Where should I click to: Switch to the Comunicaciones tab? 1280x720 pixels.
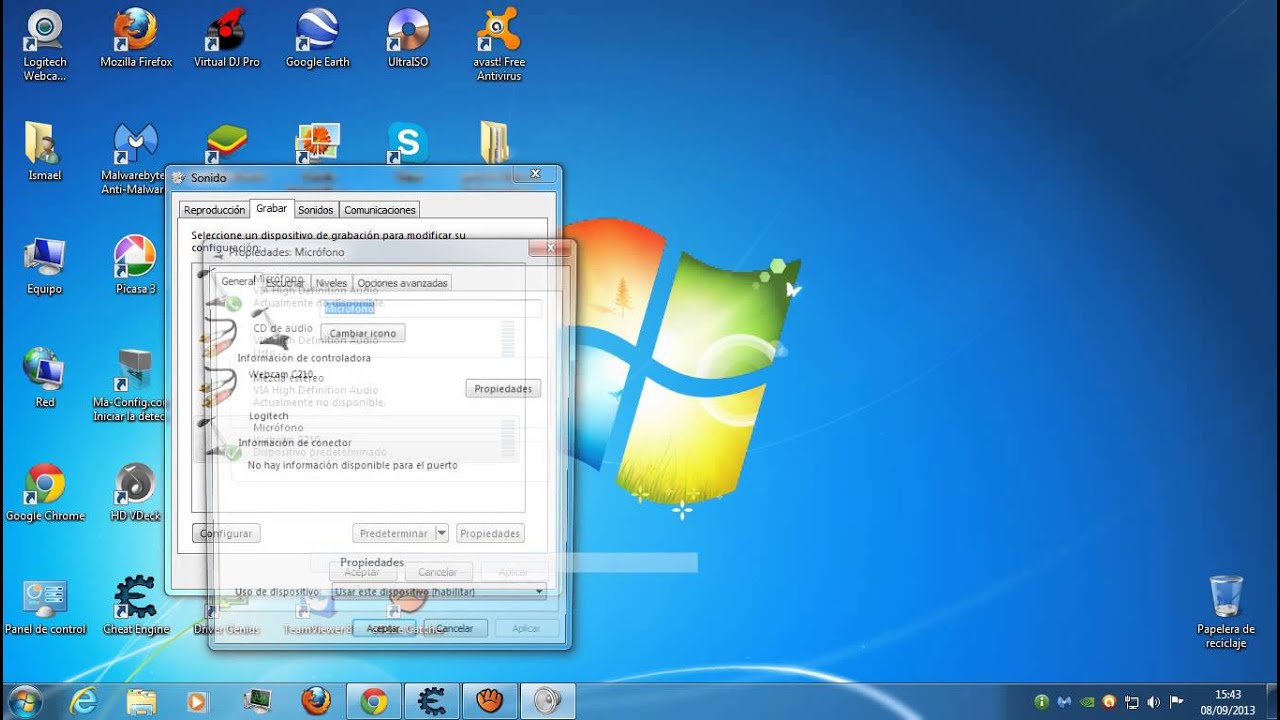380,210
